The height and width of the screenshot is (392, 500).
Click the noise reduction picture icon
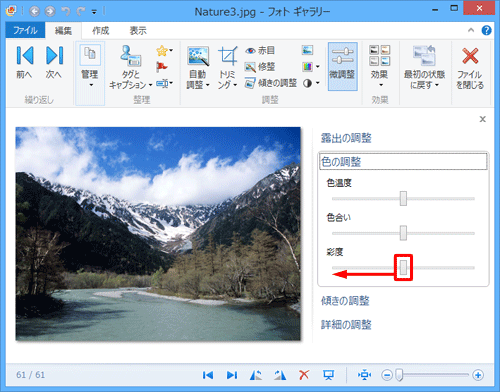point(307,50)
